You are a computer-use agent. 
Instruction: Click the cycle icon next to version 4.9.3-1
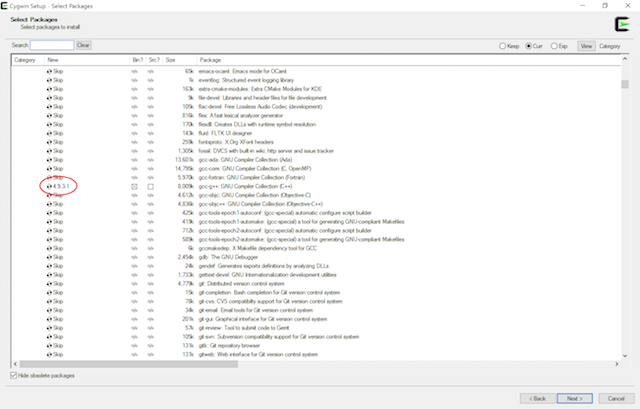[x=48, y=186]
